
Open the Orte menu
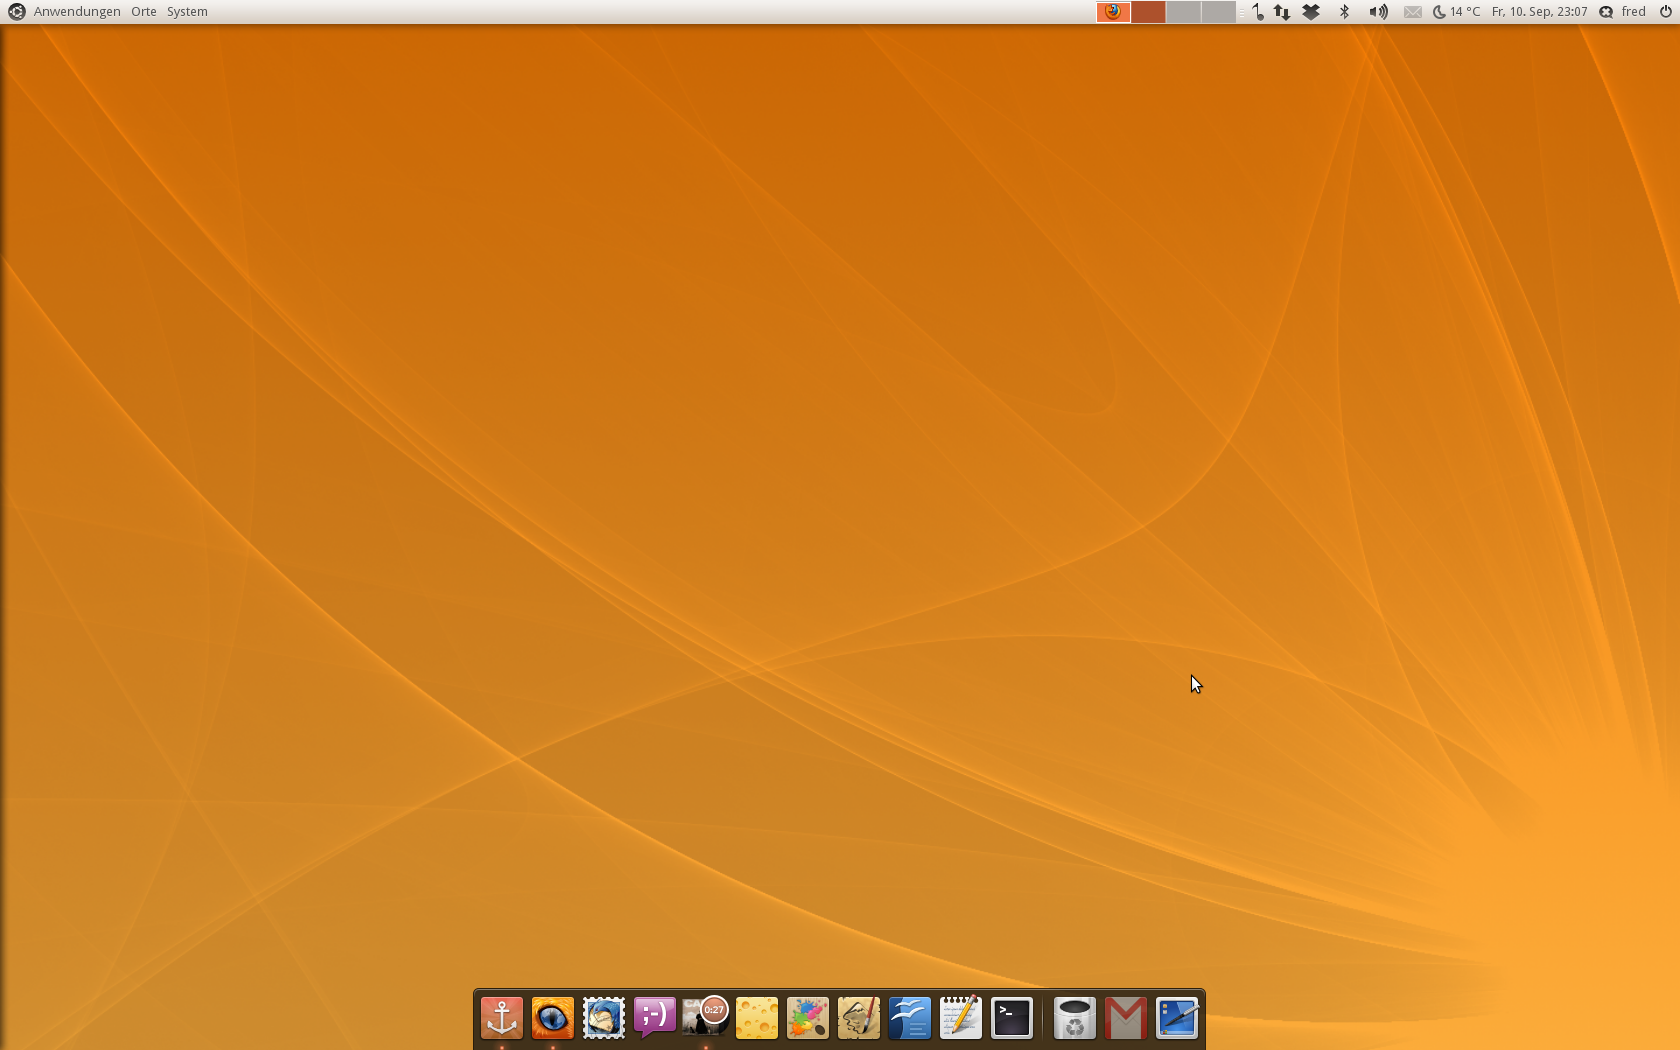(144, 12)
